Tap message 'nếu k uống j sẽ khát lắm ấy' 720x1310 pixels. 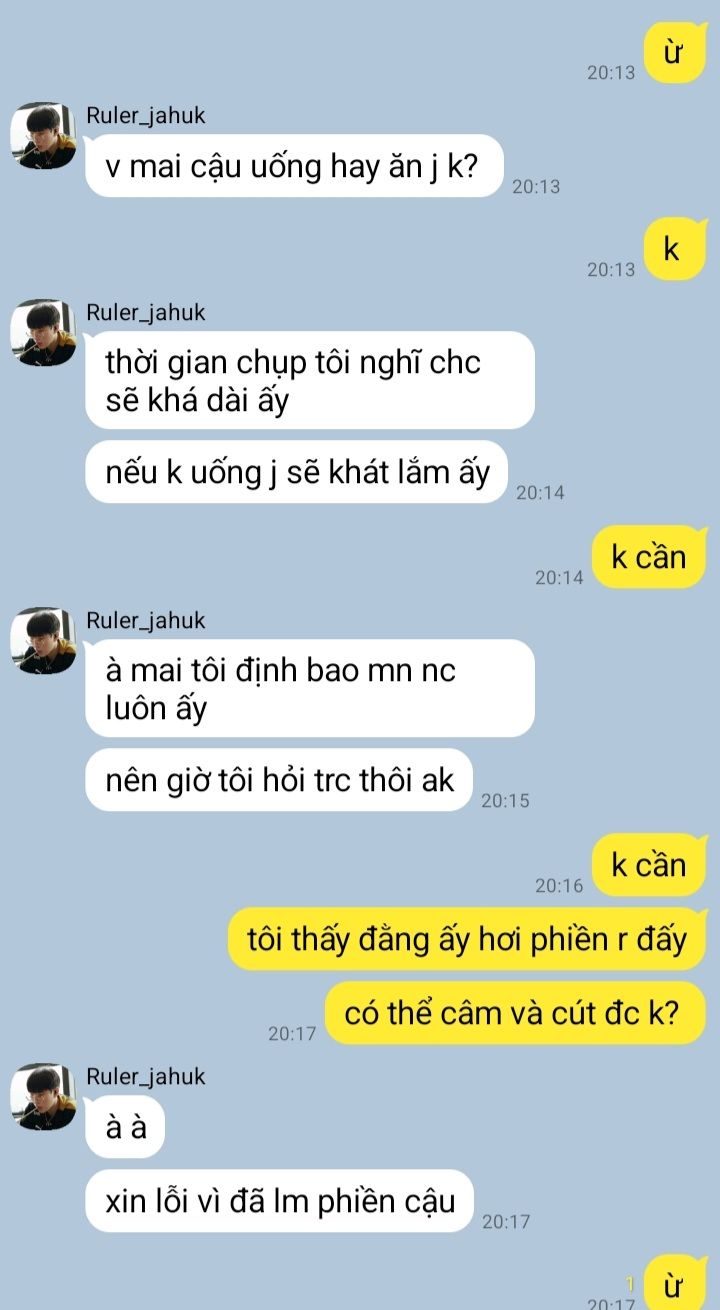coord(297,472)
